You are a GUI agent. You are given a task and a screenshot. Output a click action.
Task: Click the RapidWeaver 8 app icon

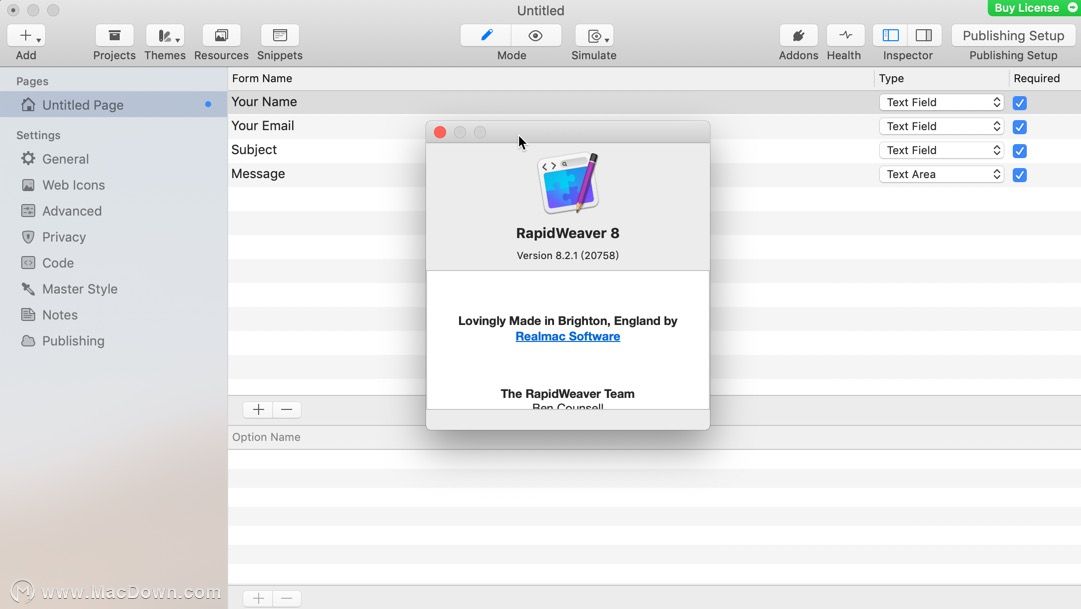pos(568,183)
